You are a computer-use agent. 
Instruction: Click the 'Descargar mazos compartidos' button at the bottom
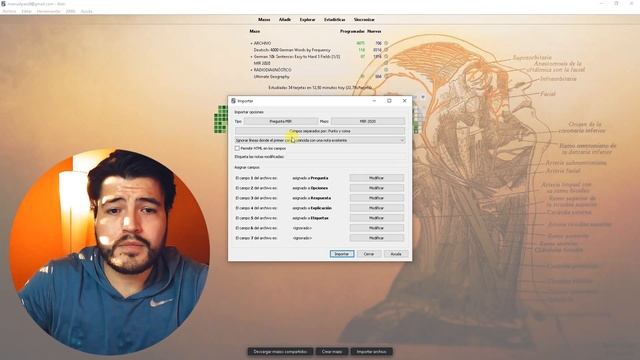[x=280, y=351]
